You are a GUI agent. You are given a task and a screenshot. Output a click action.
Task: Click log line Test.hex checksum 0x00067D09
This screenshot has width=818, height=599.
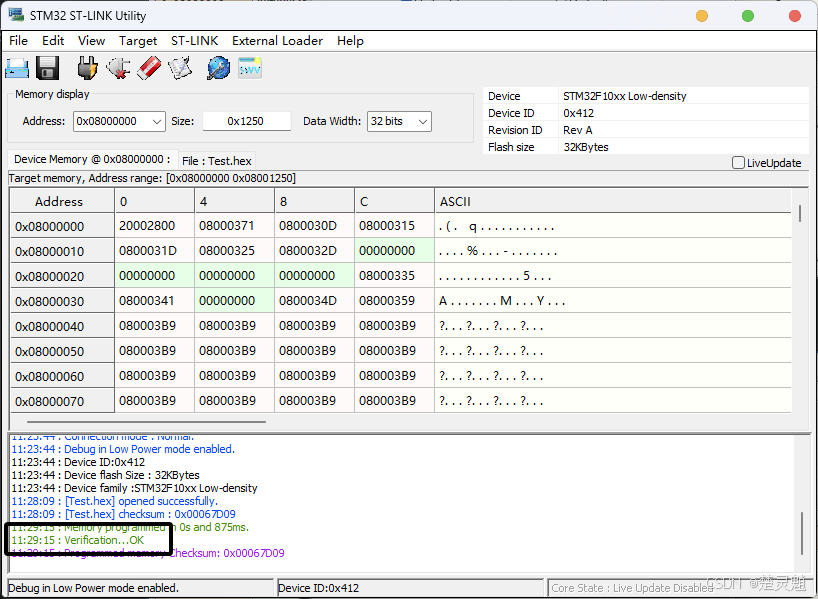[124, 514]
